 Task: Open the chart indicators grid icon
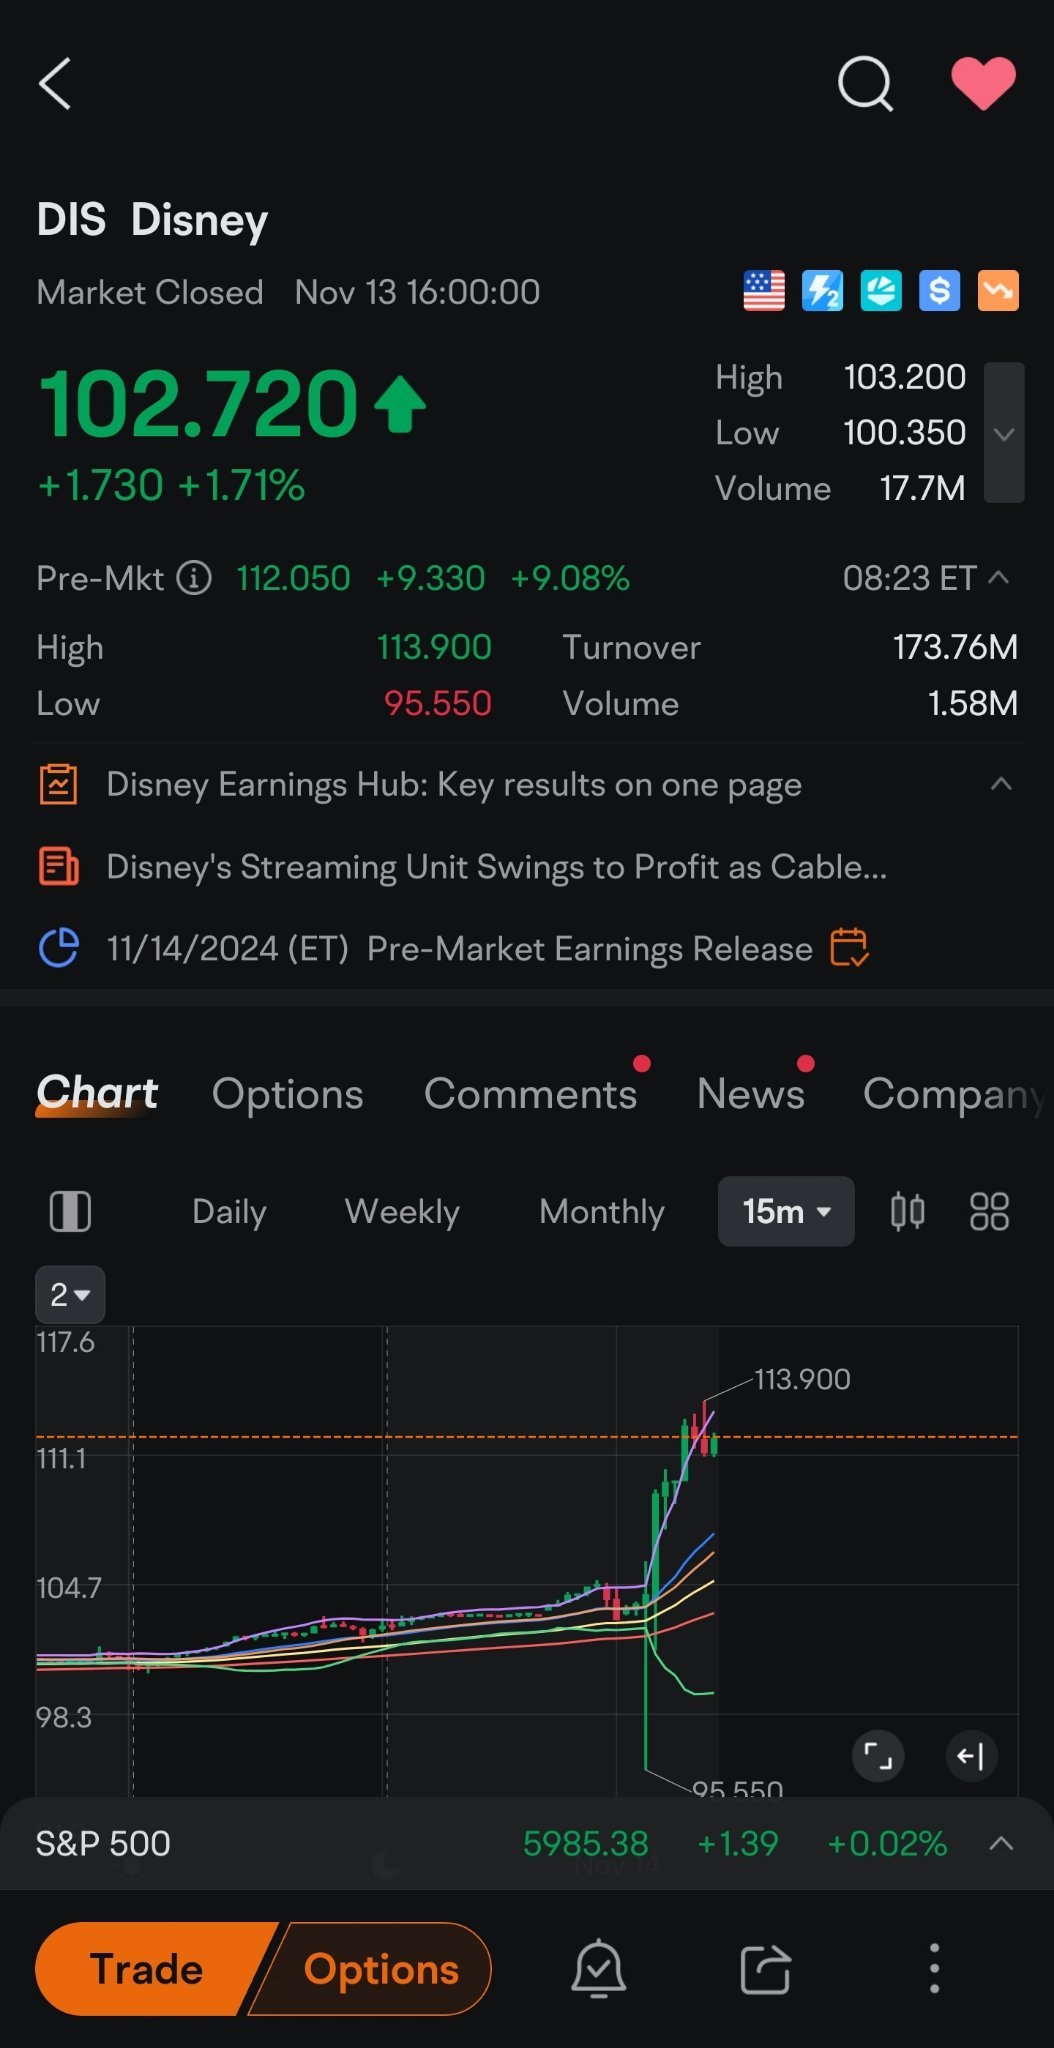[x=989, y=1212]
